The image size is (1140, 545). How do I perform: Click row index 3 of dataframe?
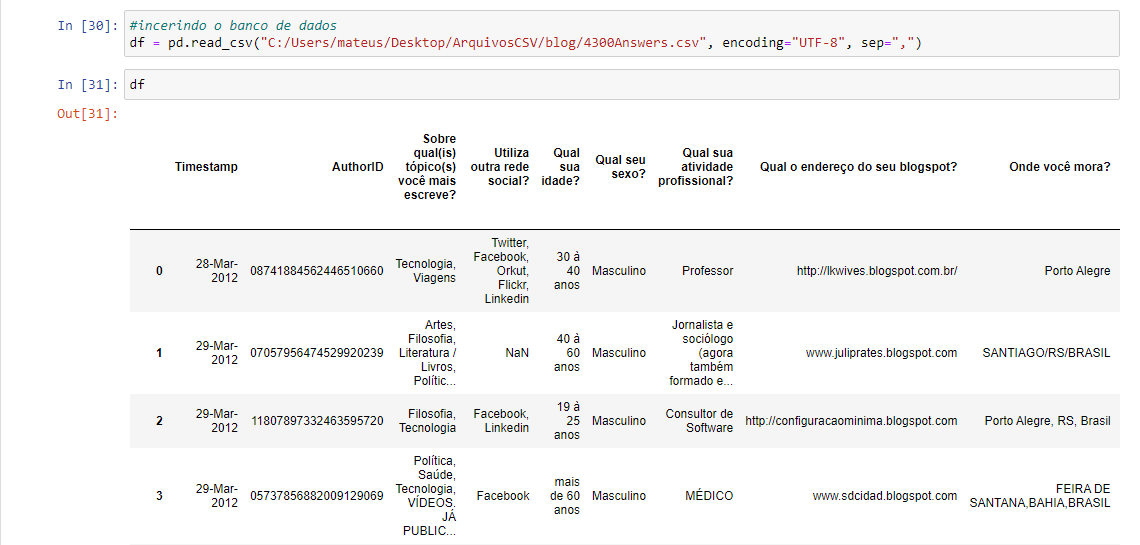pyautogui.click(x=159, y=496)
